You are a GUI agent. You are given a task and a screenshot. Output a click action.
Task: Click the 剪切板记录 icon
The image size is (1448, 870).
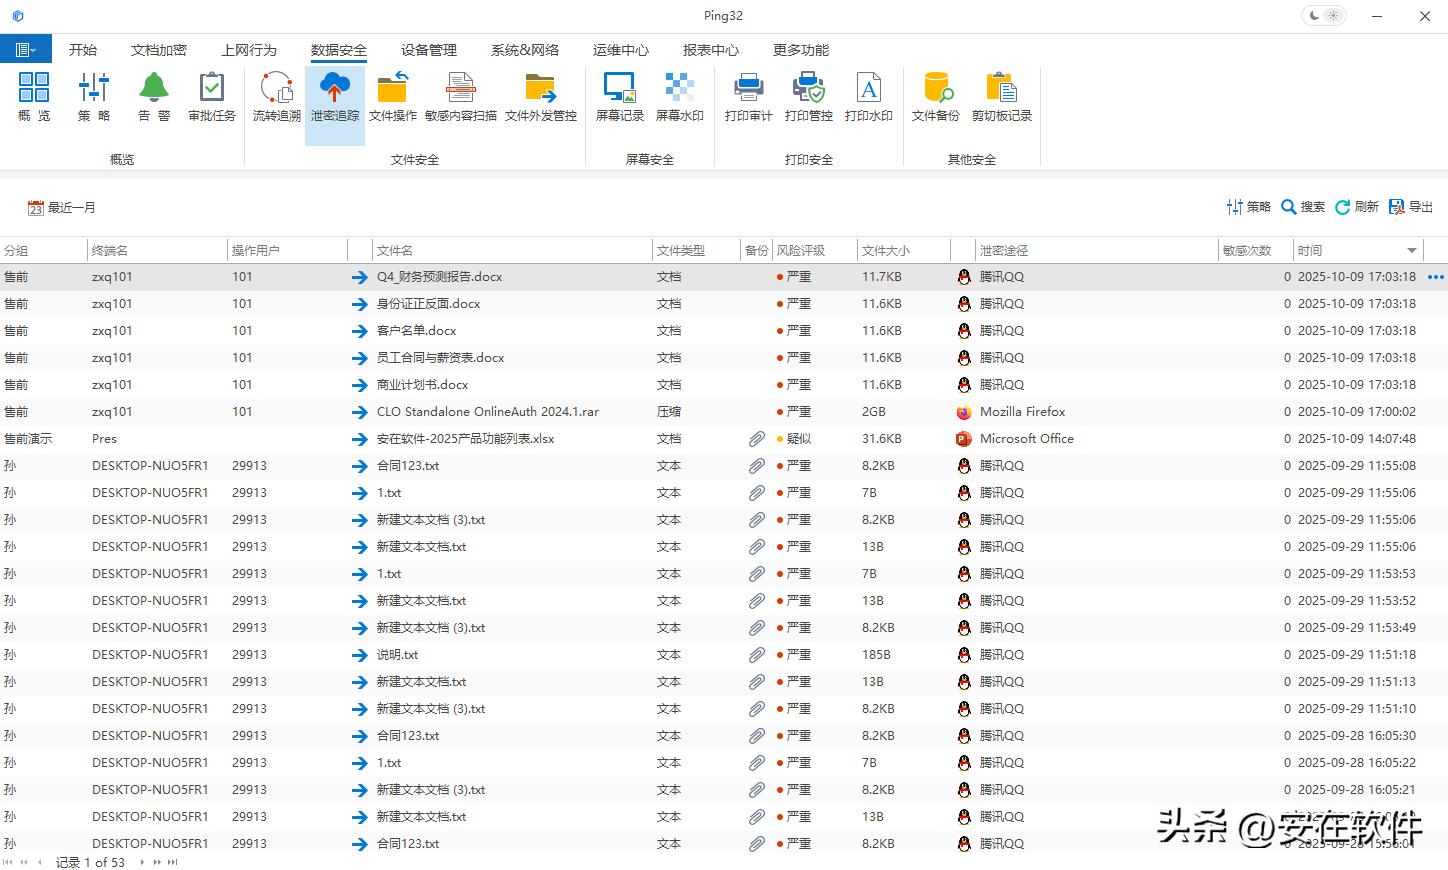click(x=1001, y=97)
